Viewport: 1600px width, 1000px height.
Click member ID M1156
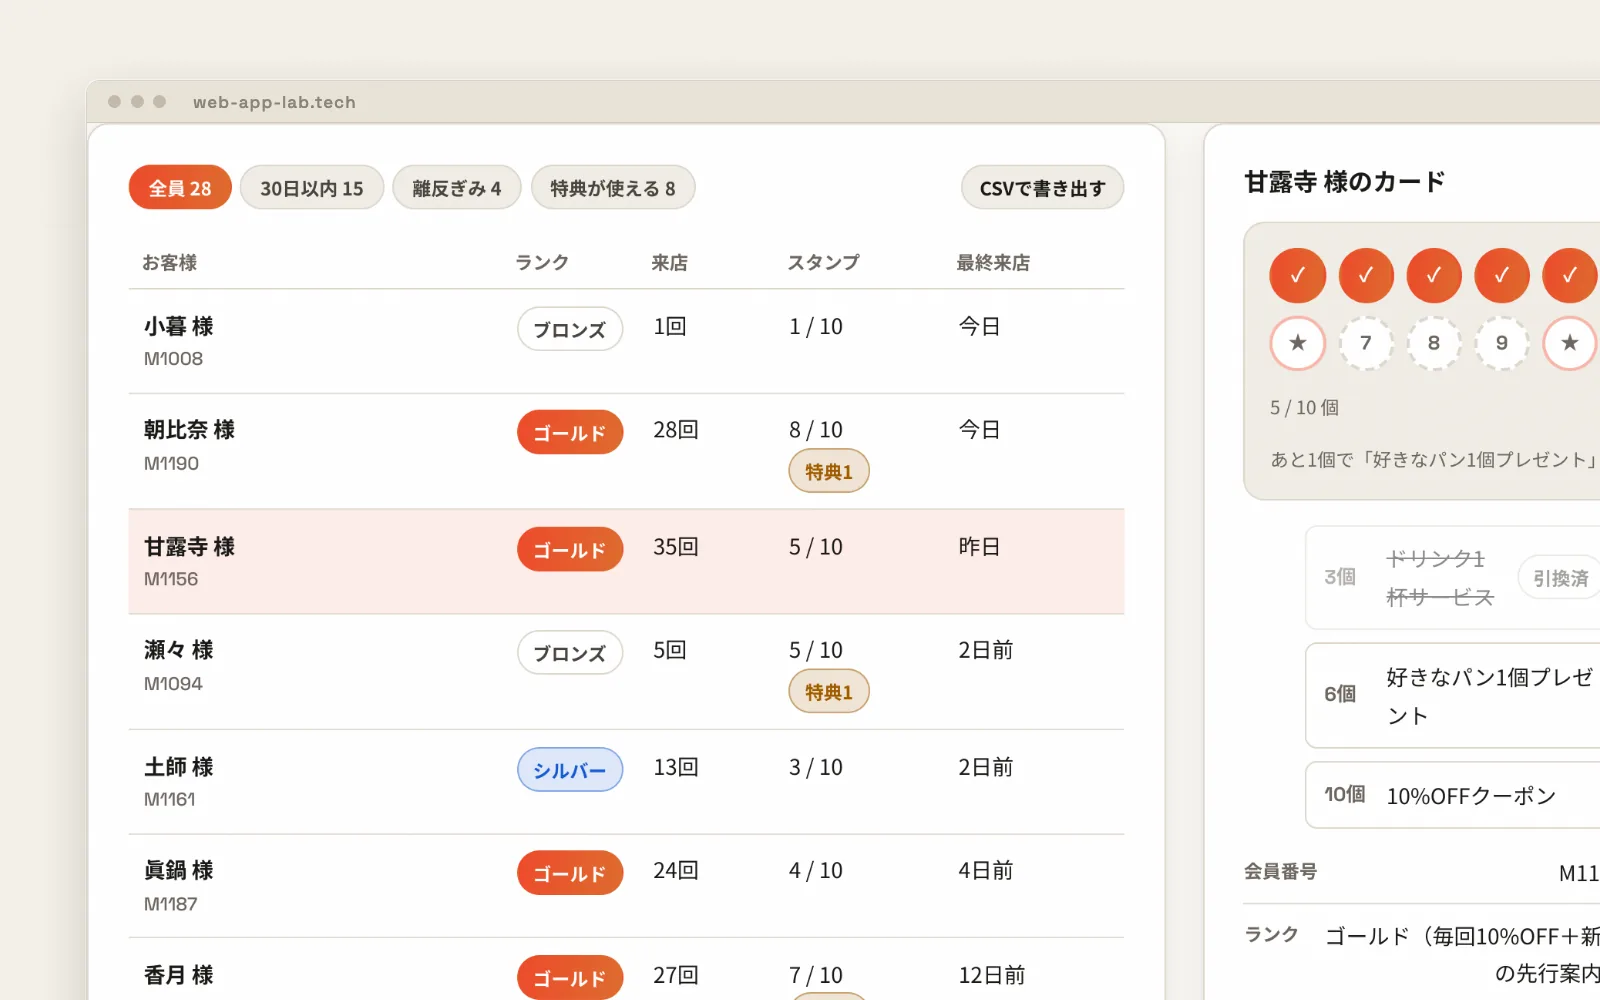click(171, 579)
